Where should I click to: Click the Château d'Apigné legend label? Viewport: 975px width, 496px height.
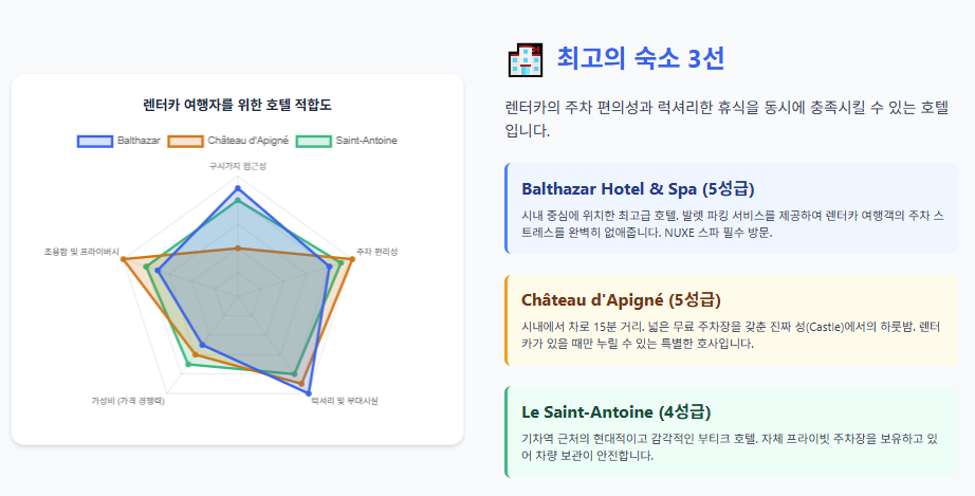[248, 141]
